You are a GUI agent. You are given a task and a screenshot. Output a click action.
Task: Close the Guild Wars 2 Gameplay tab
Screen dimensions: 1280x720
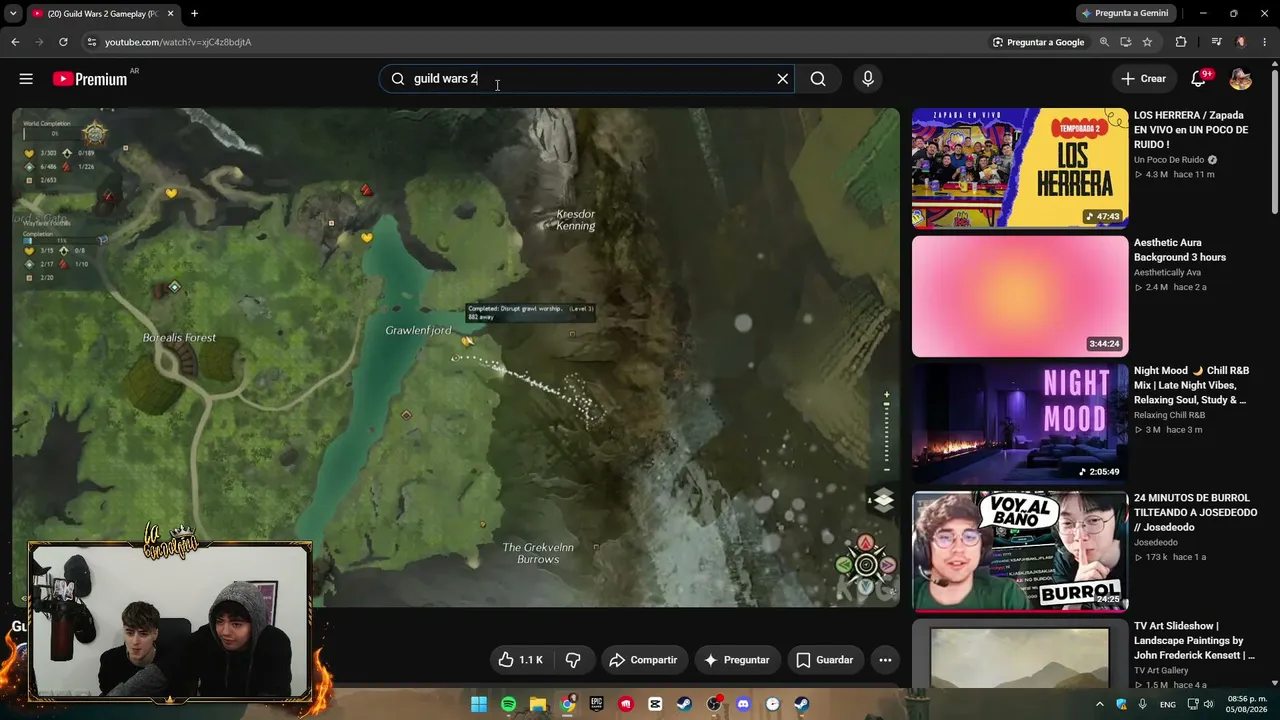pos(169,14)
